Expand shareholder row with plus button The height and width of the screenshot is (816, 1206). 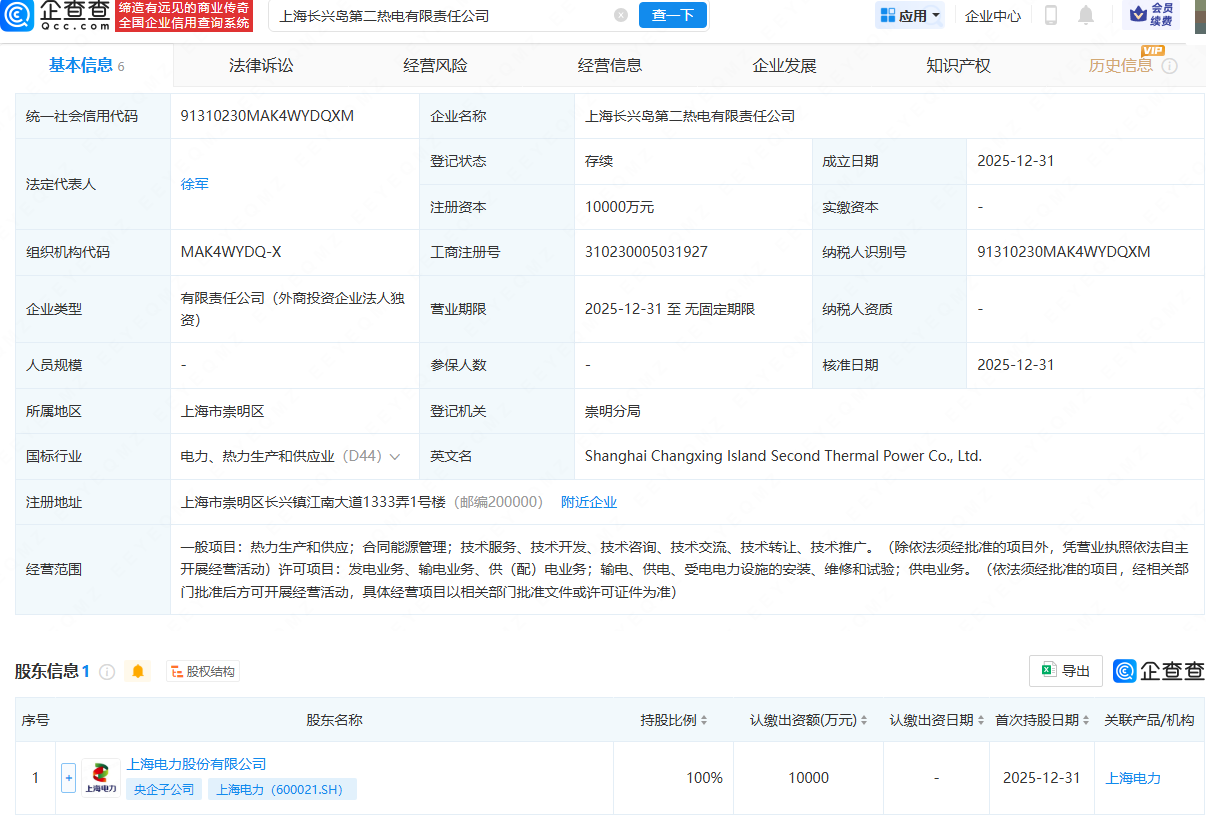[x=68, y=778]
